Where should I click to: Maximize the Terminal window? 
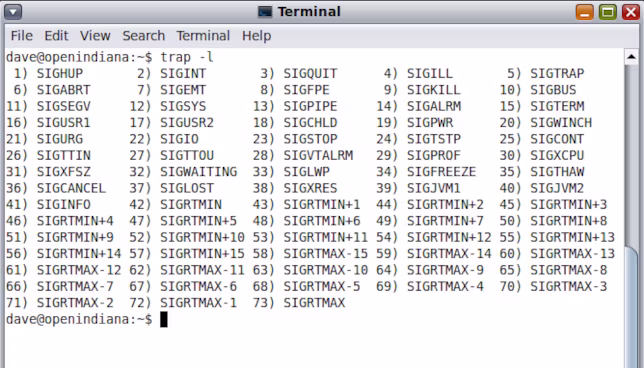tap(608, 12)
